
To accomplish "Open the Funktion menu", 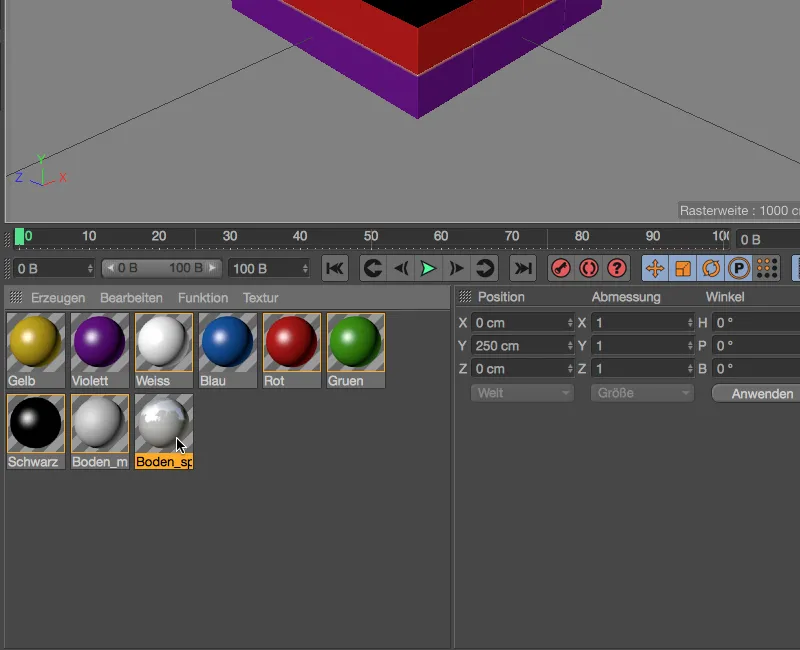I will pos(203,298).
